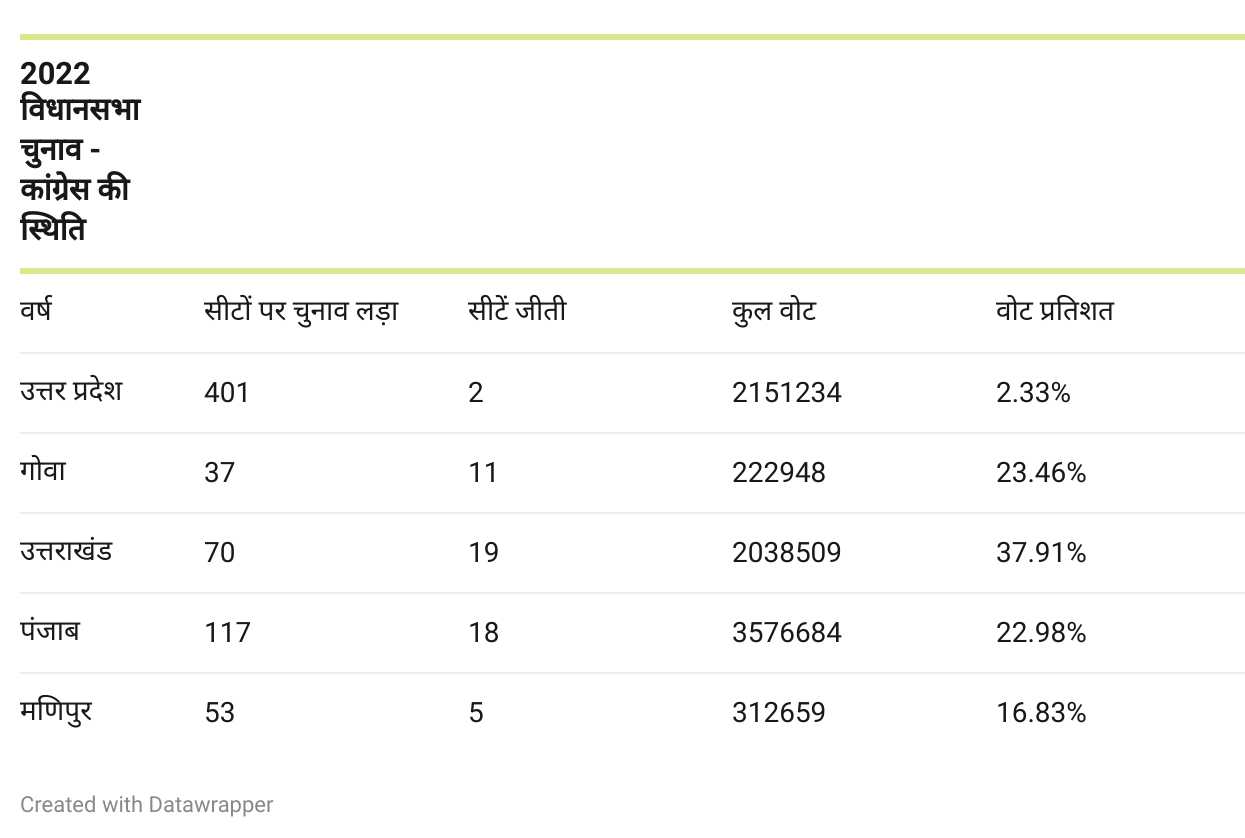Select the 'सीटों पर चुनाव लड़ा' column header
Screen dimensions: 1245x838
pos(301,311)
